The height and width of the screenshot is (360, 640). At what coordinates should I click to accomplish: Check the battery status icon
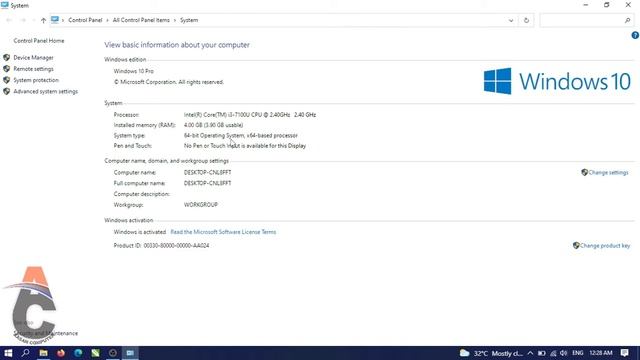pos(542,353)
